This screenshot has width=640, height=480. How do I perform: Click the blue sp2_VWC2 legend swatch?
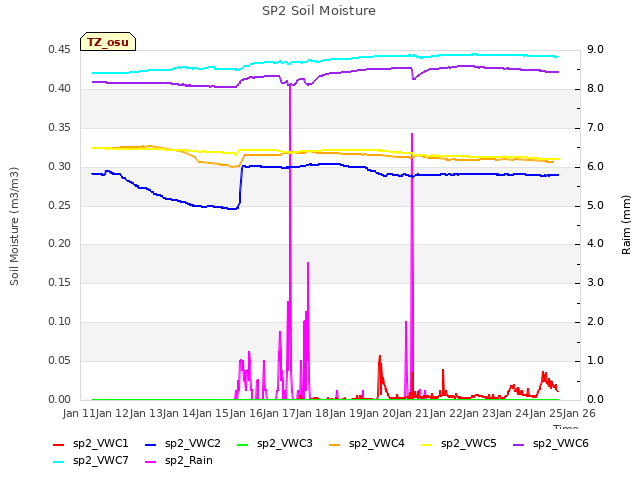pos(151,444)
